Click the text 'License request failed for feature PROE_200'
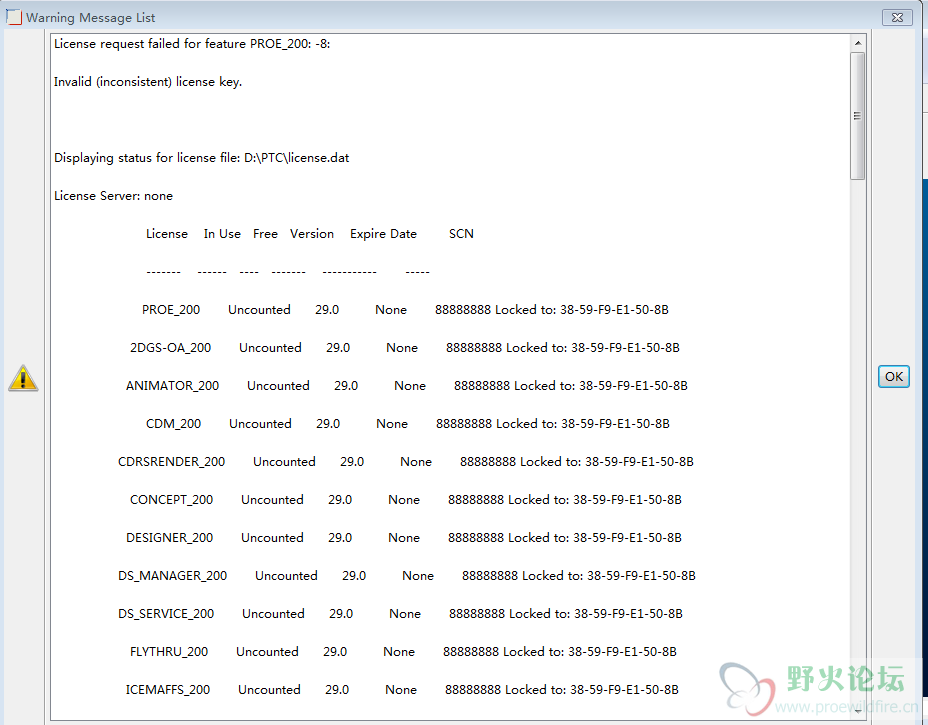This screenshot has height=725, width=928. click(182, 44)
